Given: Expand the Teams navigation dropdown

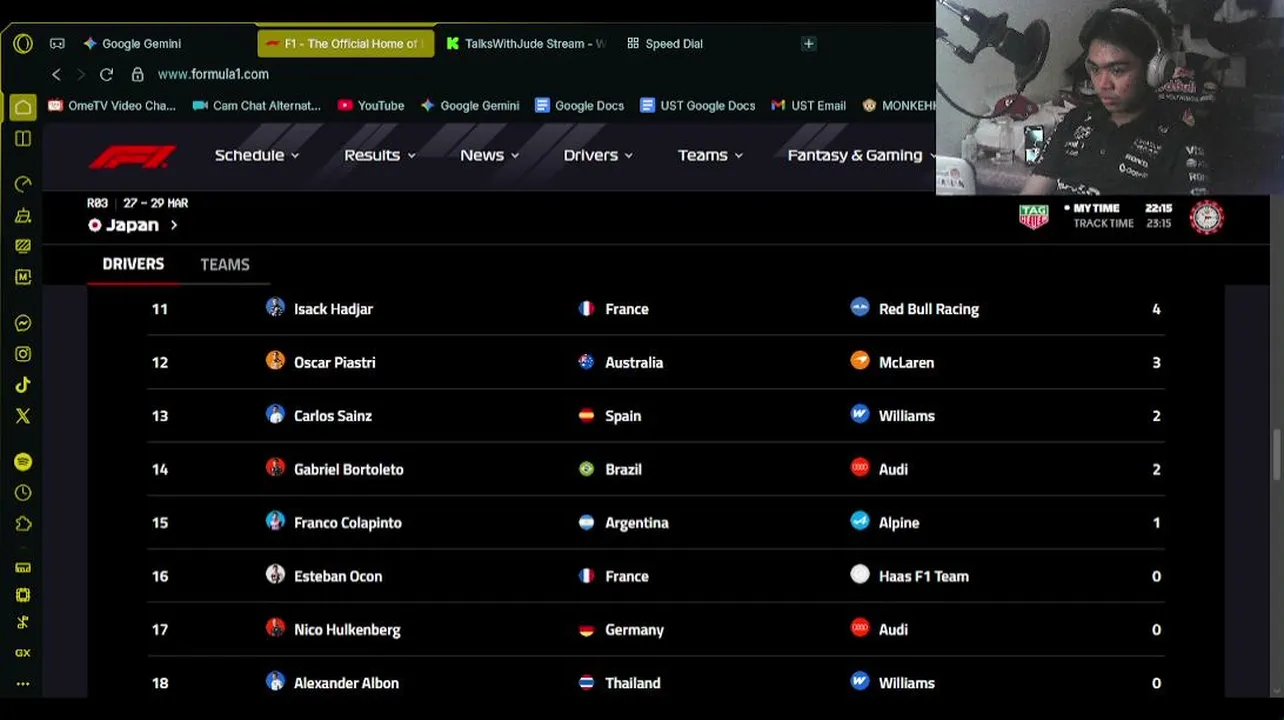Looking at the screenshot, I should pos(711,155).
